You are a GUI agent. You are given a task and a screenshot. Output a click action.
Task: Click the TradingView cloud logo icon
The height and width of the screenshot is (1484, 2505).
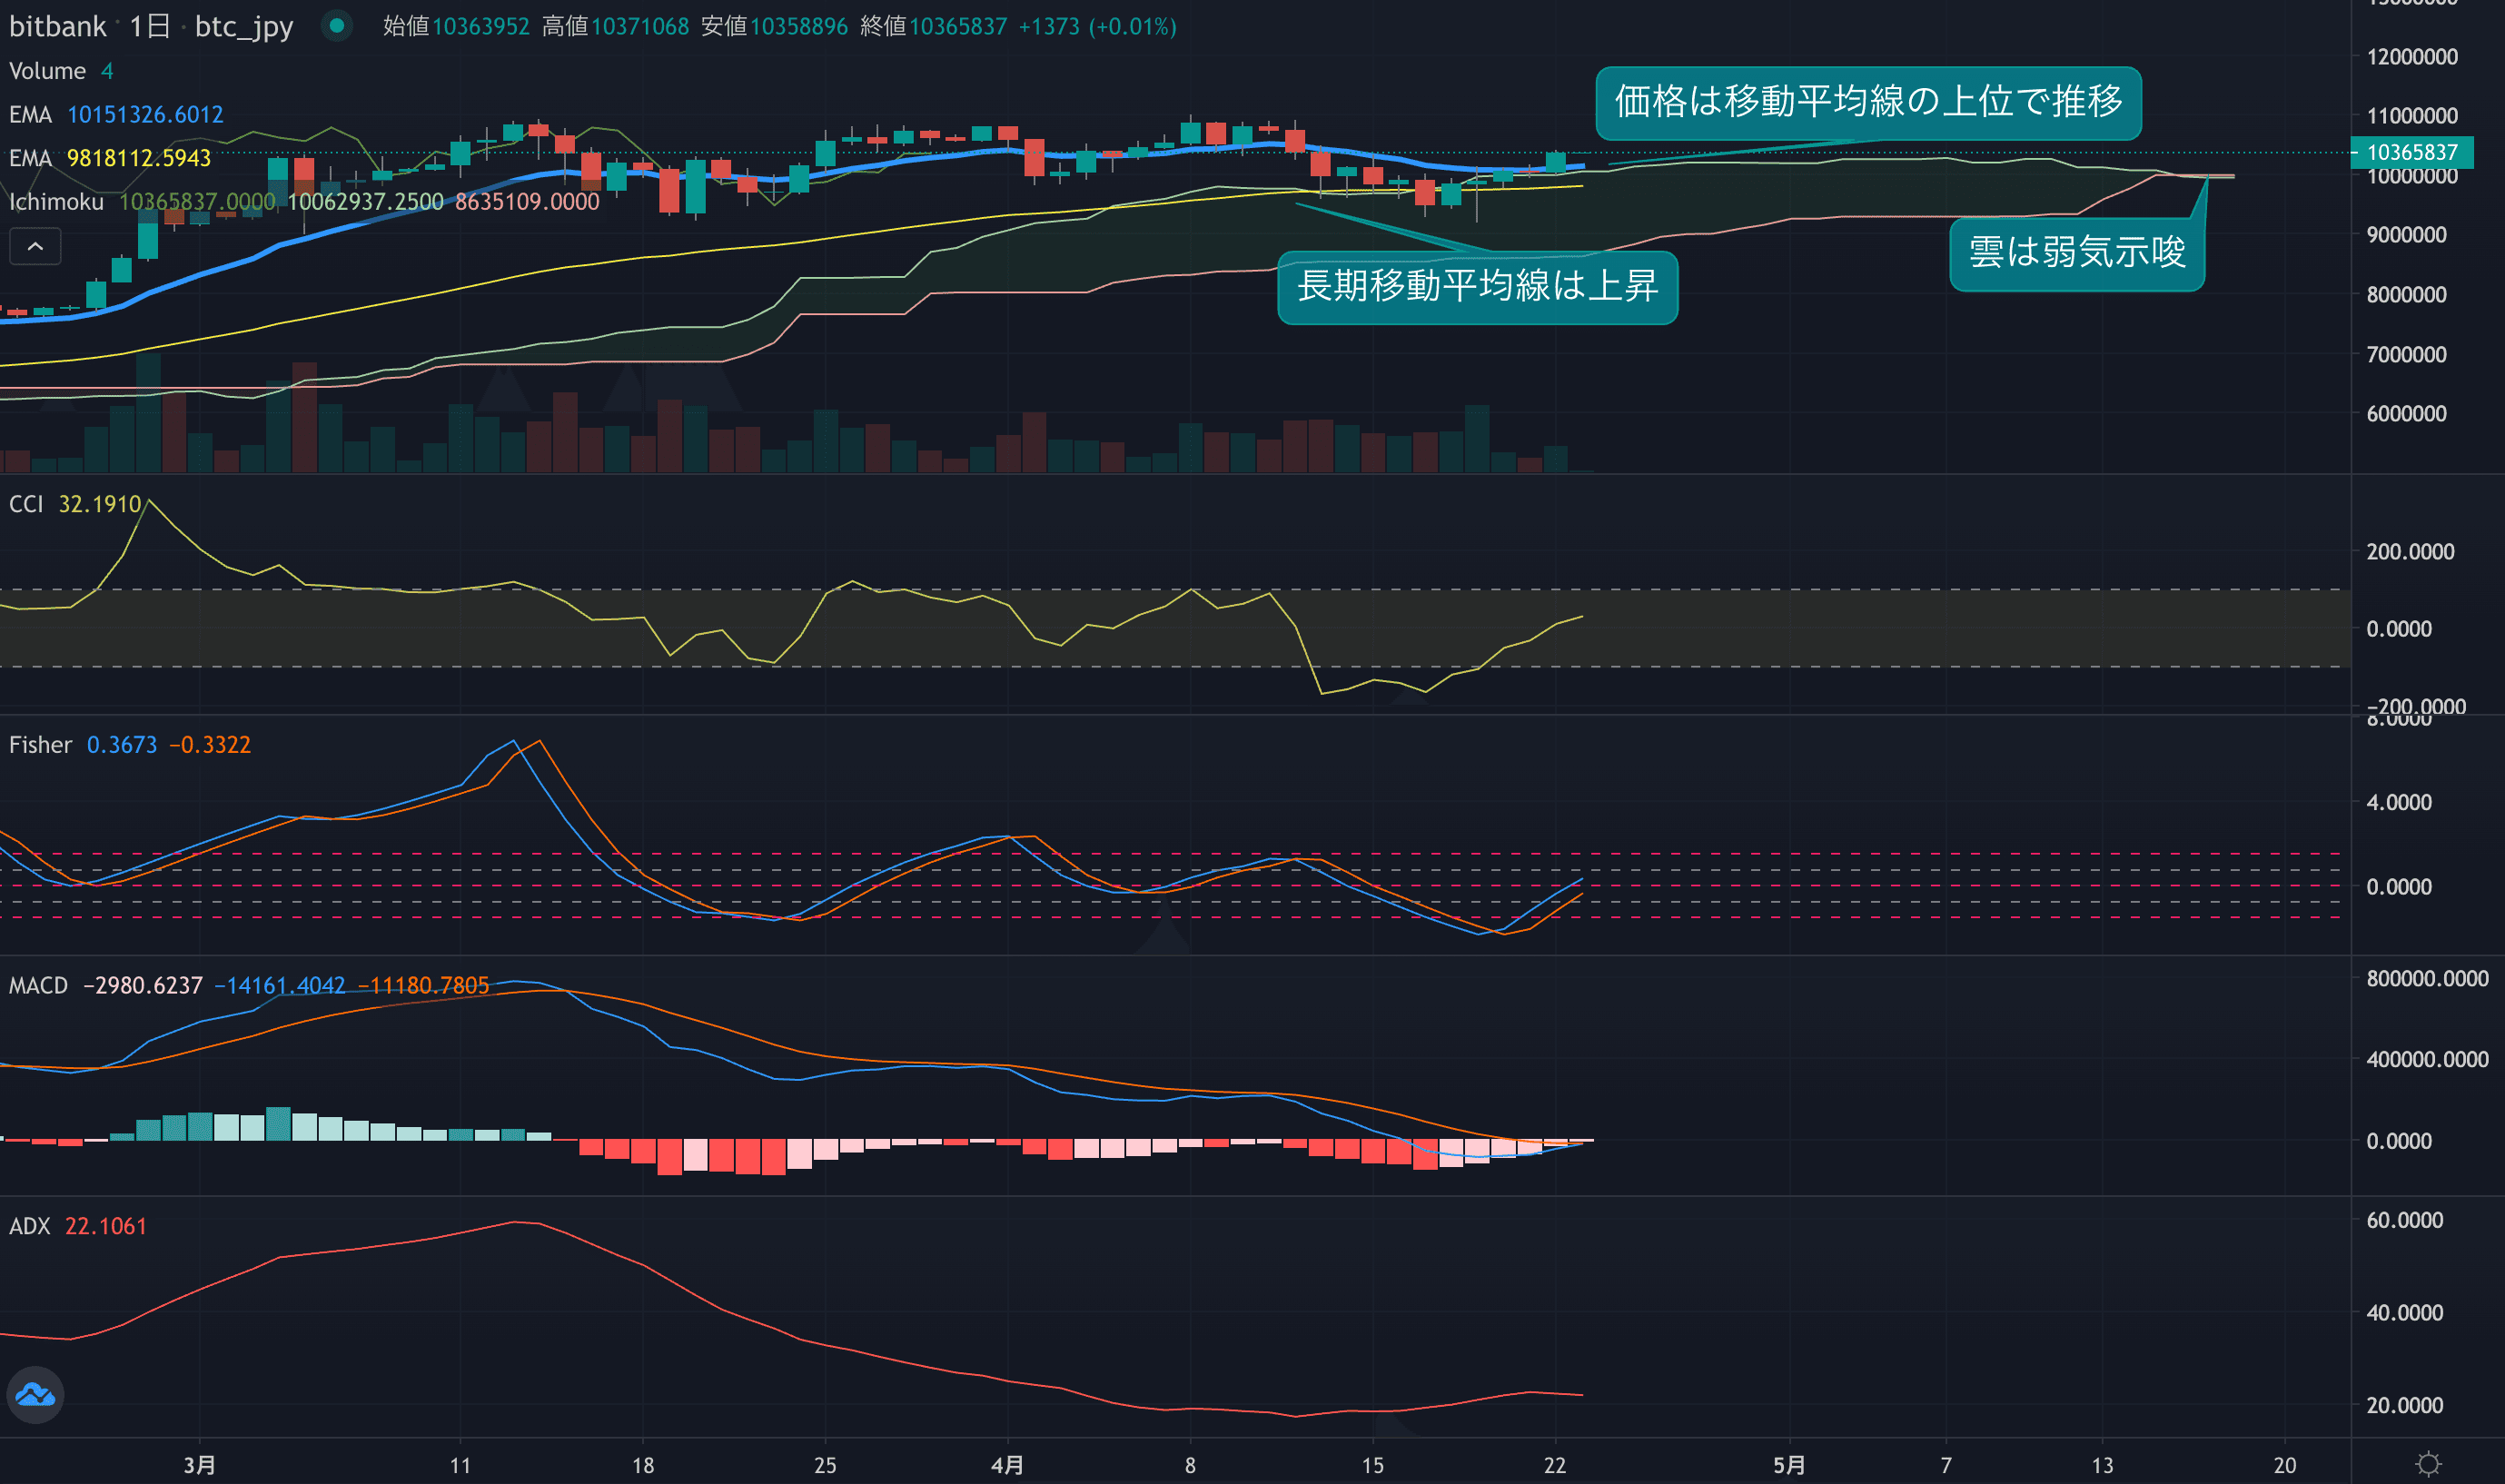[x=36, y=1394]
